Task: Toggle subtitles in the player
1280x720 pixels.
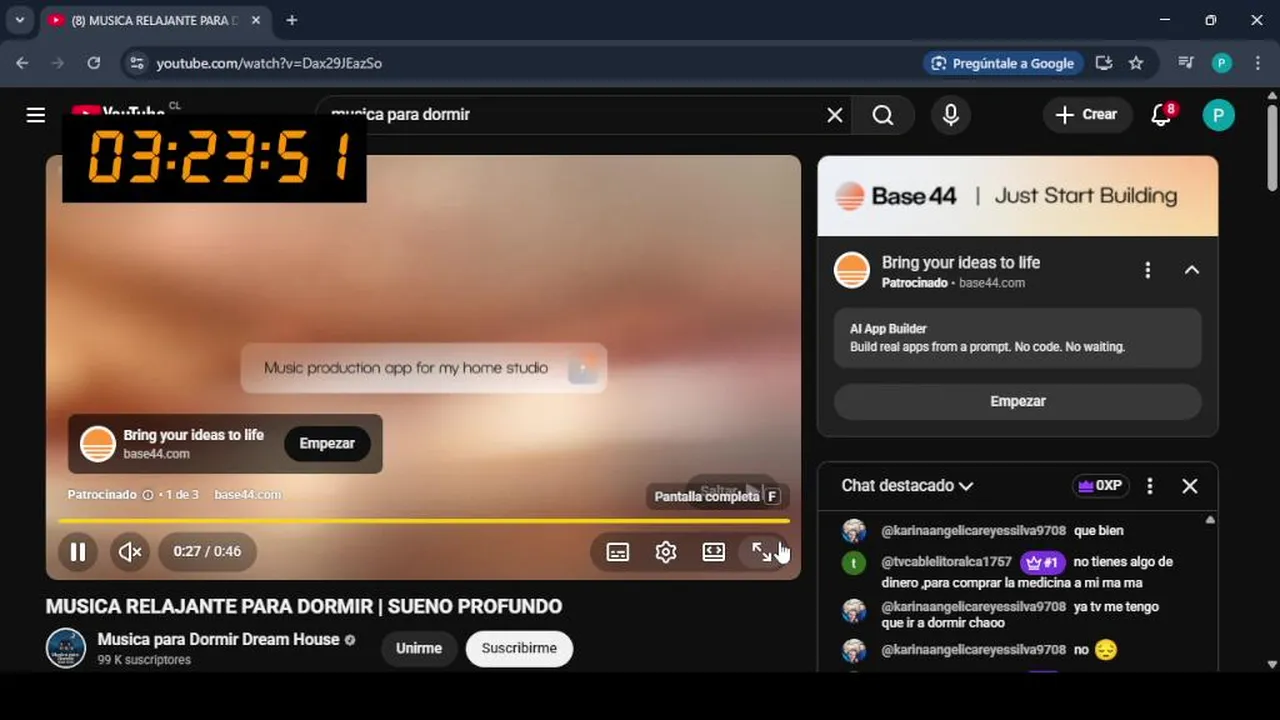Action: click(x=618, y=552)
